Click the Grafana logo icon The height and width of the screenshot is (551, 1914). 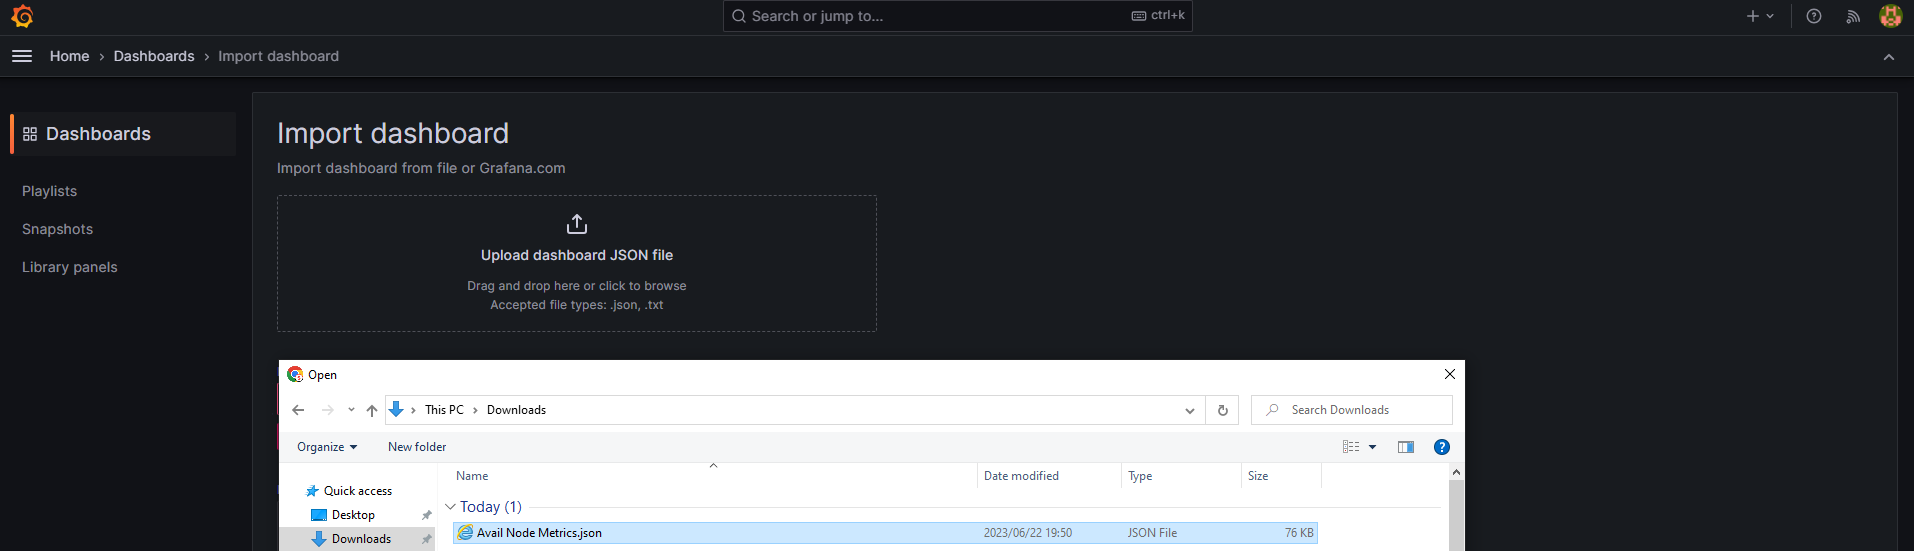tap(22, 16)
